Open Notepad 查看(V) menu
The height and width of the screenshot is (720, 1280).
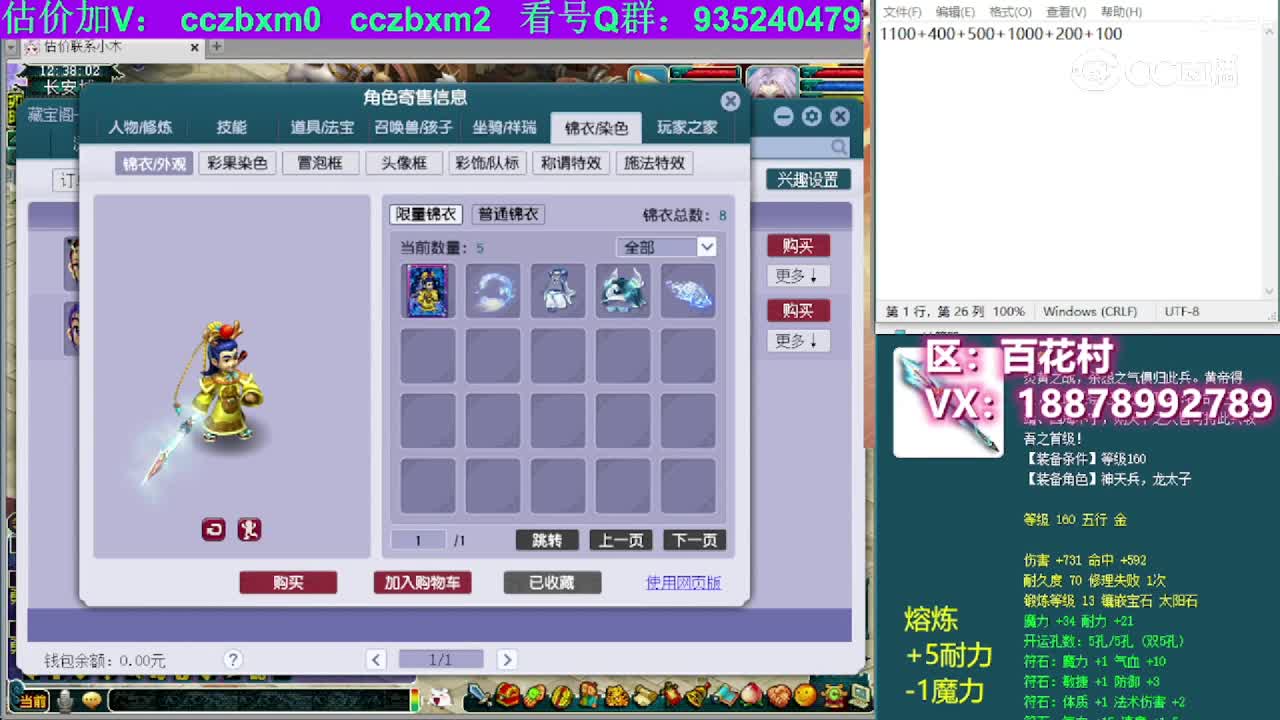coord(1065,12)
